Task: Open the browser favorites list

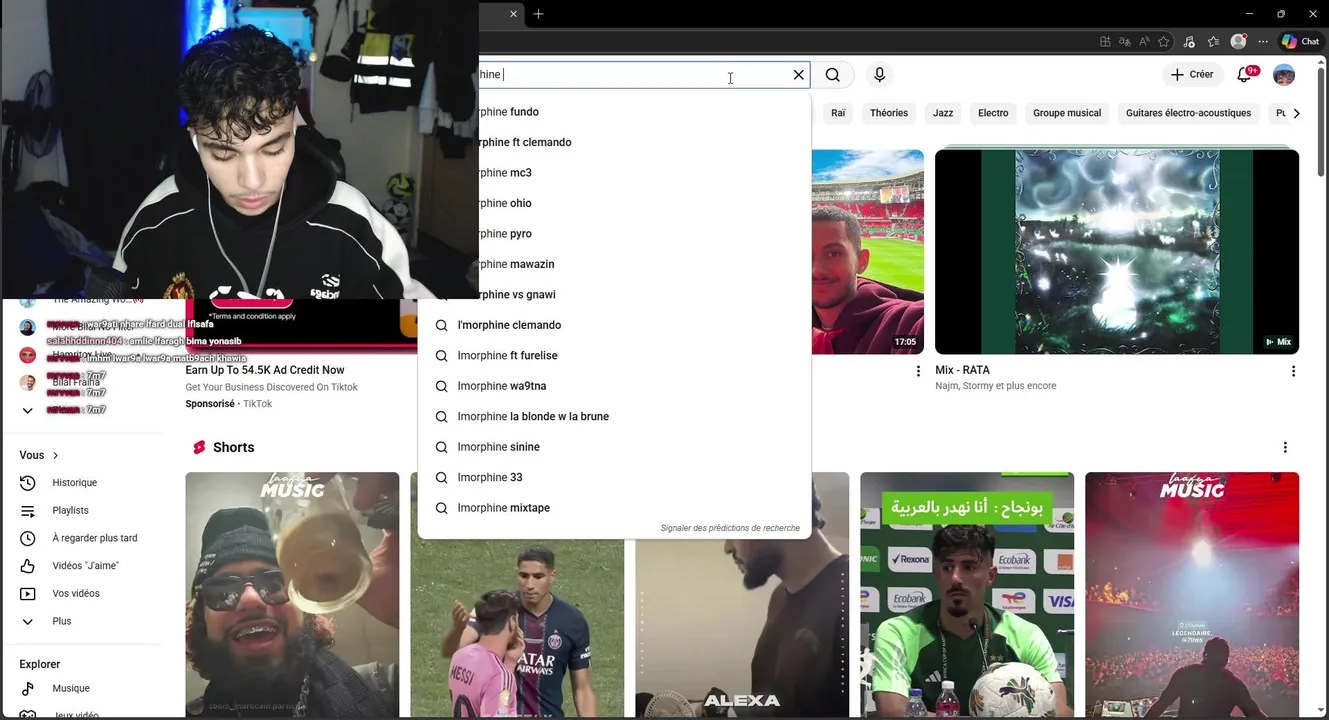Action: click(x=1214, y=42)
